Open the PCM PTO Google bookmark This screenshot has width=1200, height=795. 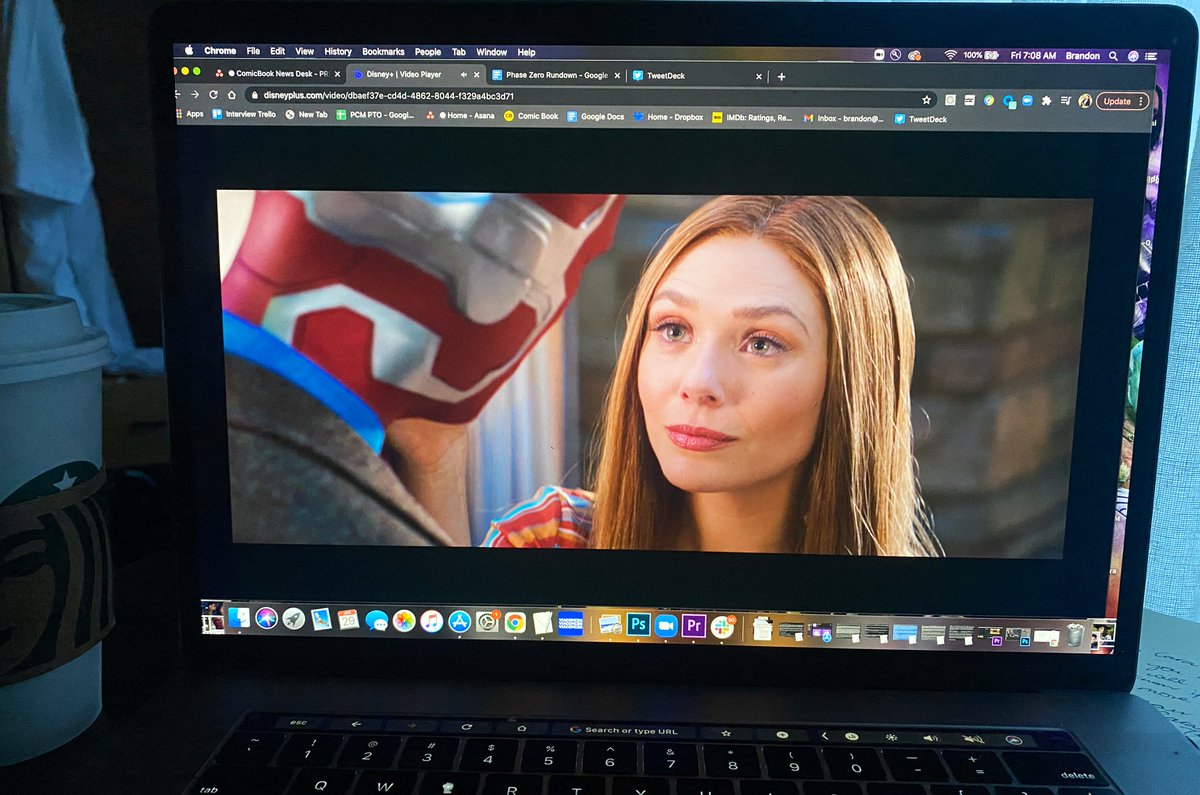coord(375,115)
